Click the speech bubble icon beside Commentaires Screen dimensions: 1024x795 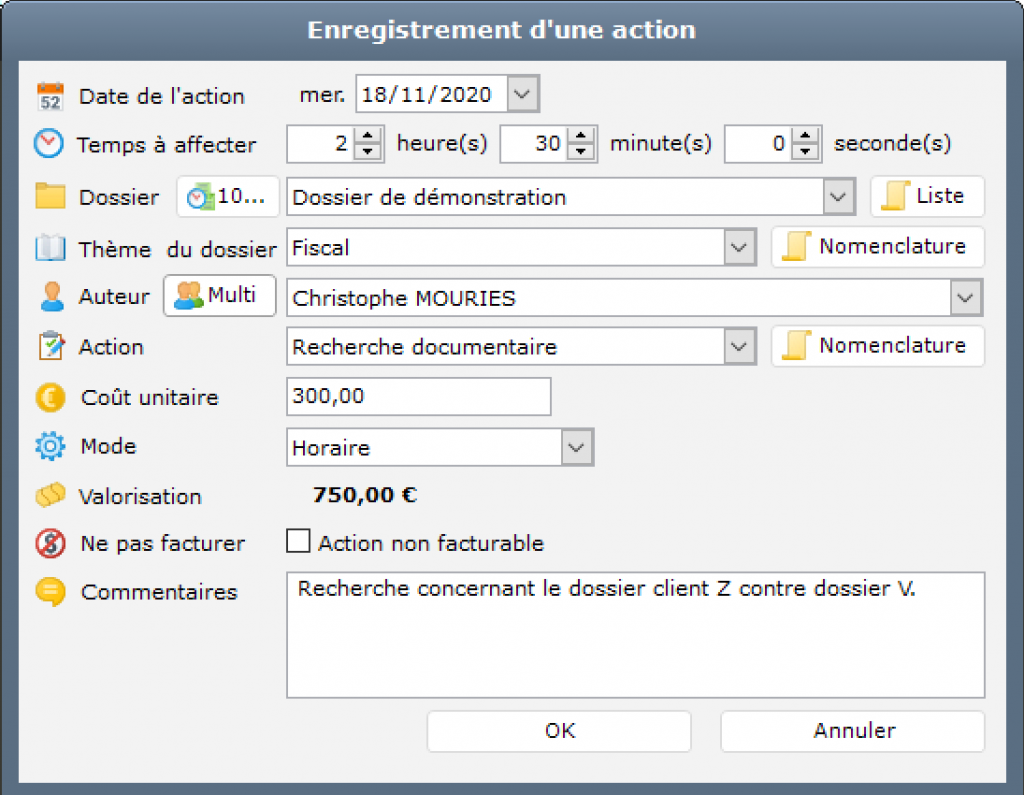tap(49, 591)
